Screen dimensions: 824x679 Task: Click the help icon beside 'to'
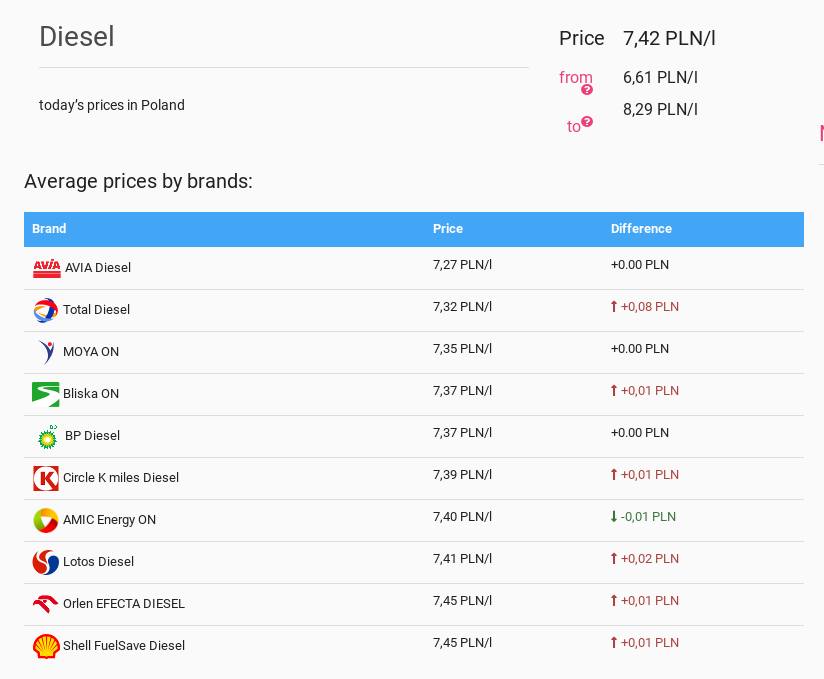(x=587, y=122)
